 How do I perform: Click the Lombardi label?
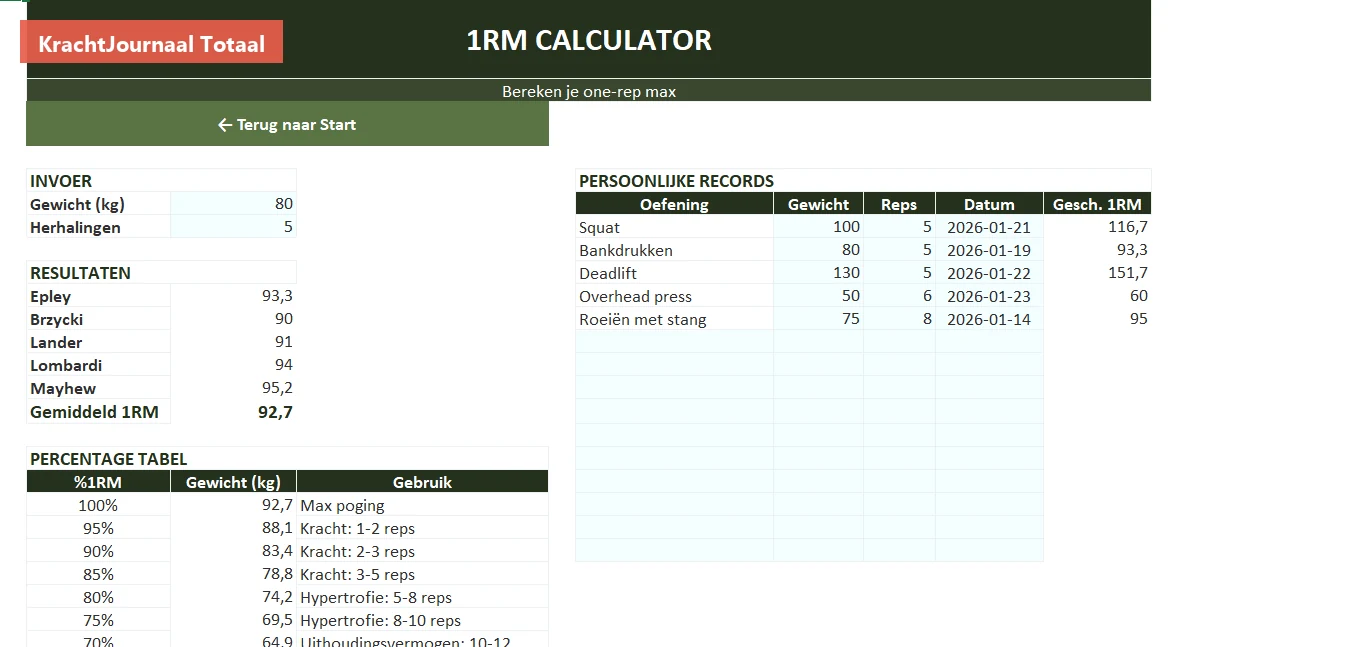tap(98, 365)
